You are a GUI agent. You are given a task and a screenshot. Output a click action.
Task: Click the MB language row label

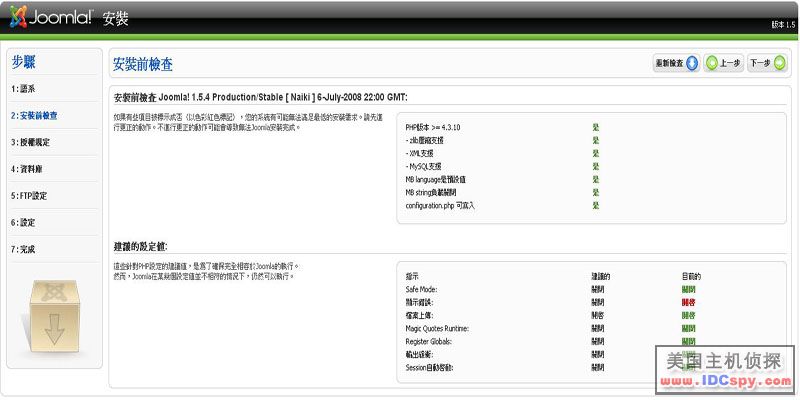(435, 180)
